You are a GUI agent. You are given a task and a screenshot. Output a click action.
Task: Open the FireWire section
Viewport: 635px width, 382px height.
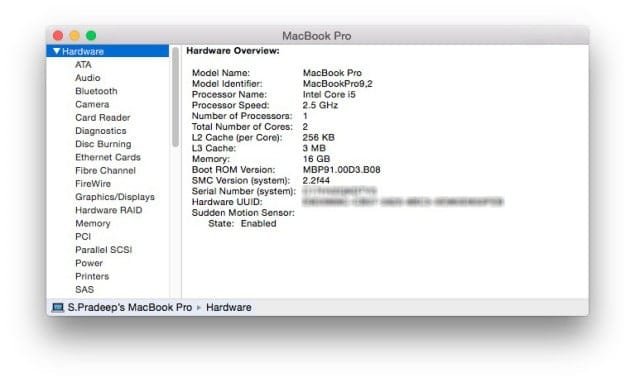tap(93, 184)
